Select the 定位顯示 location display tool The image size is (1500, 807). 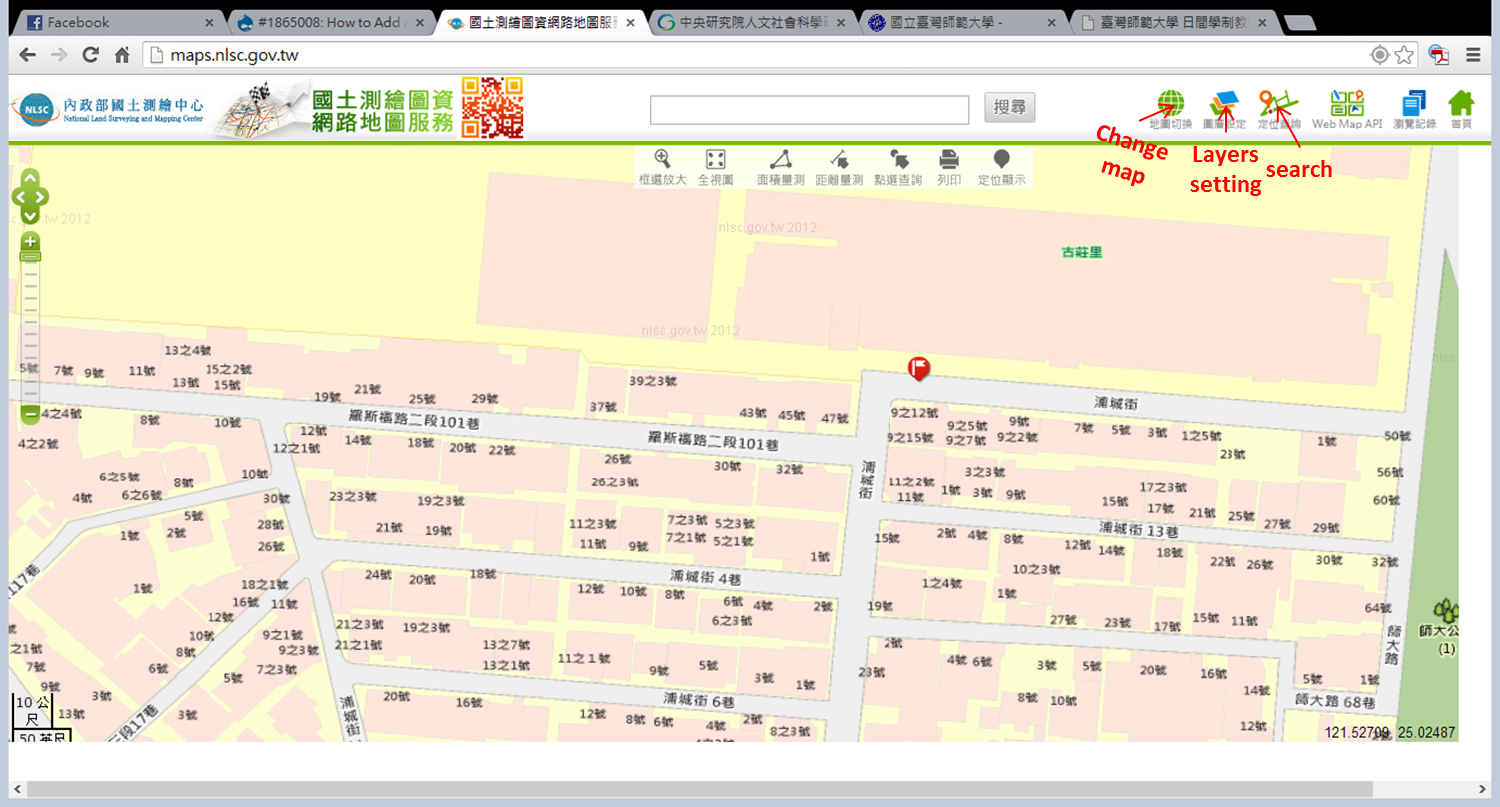point(1001,167)
